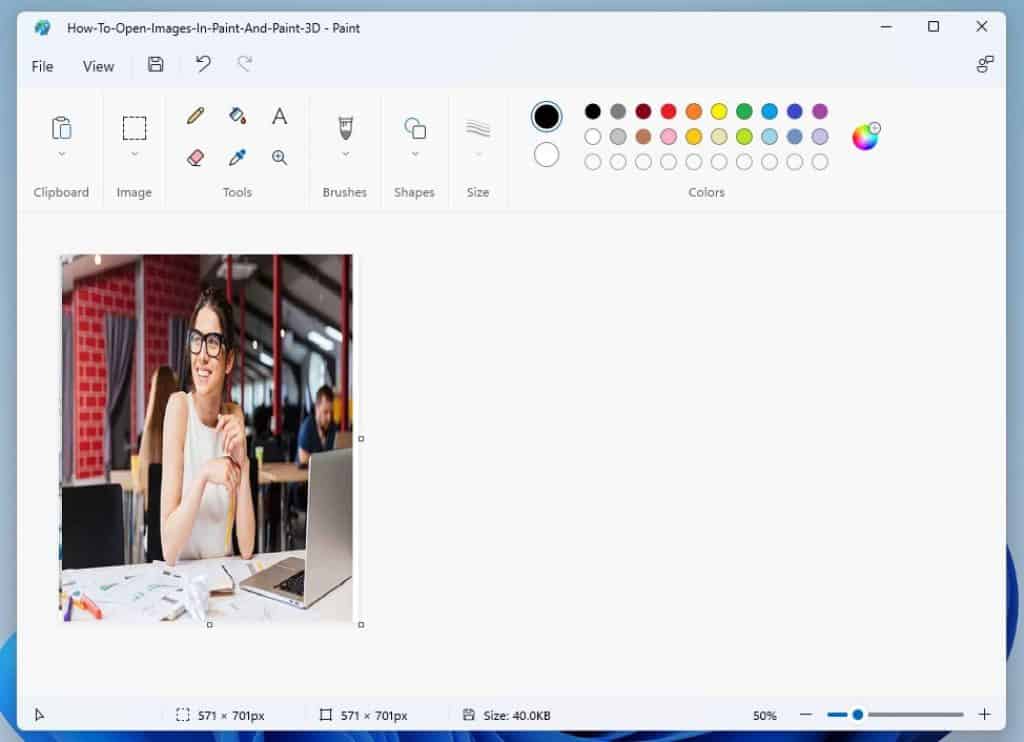Click the zoom in plus button

click(x=985, y=715)
